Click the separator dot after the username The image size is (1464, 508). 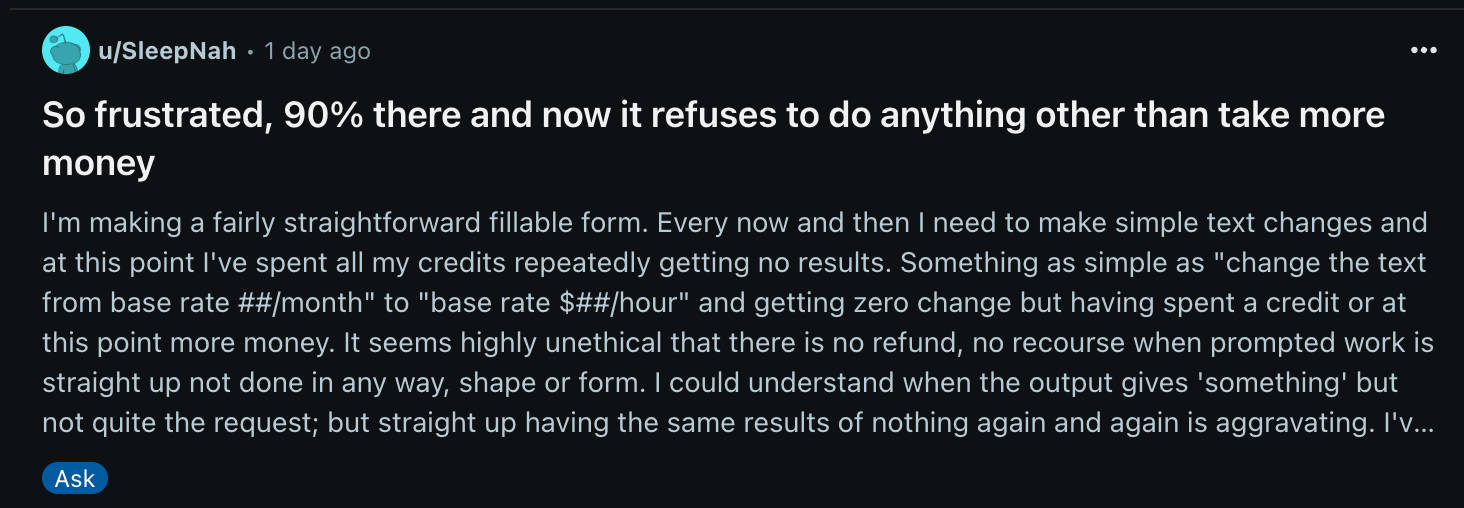pos(250,51)
